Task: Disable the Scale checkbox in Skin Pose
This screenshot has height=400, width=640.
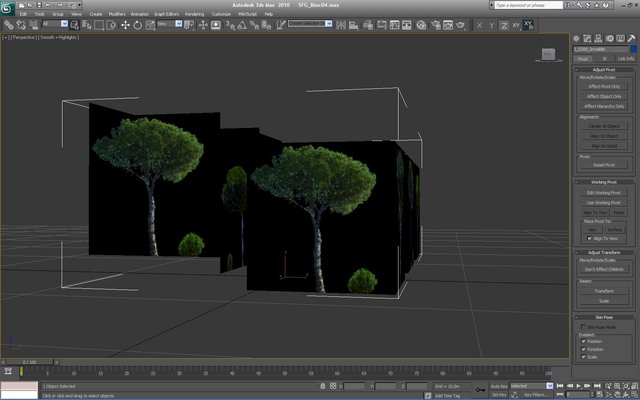Action: click(583, 356)
